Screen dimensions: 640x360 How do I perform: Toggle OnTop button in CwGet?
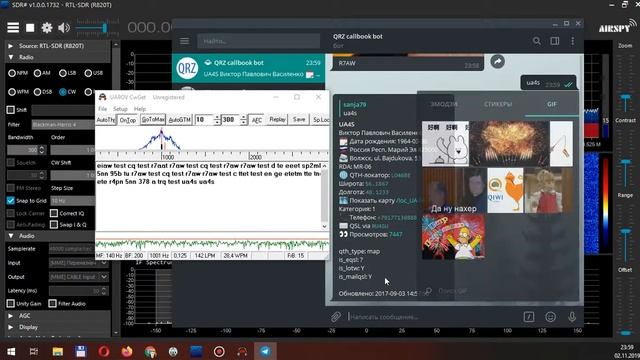(x=128, y=120)
